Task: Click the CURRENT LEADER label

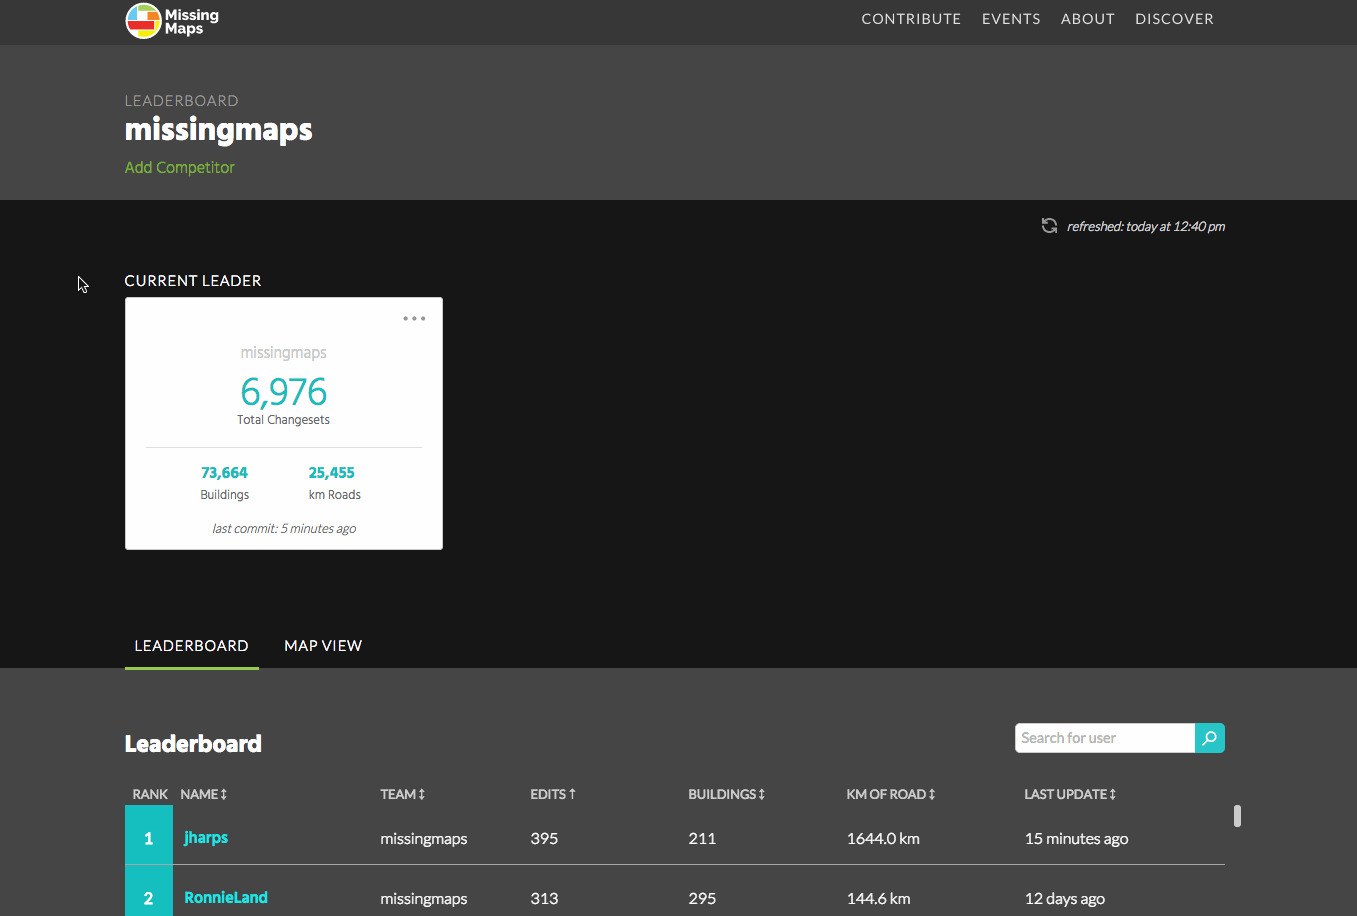Action: click(193, 281)
